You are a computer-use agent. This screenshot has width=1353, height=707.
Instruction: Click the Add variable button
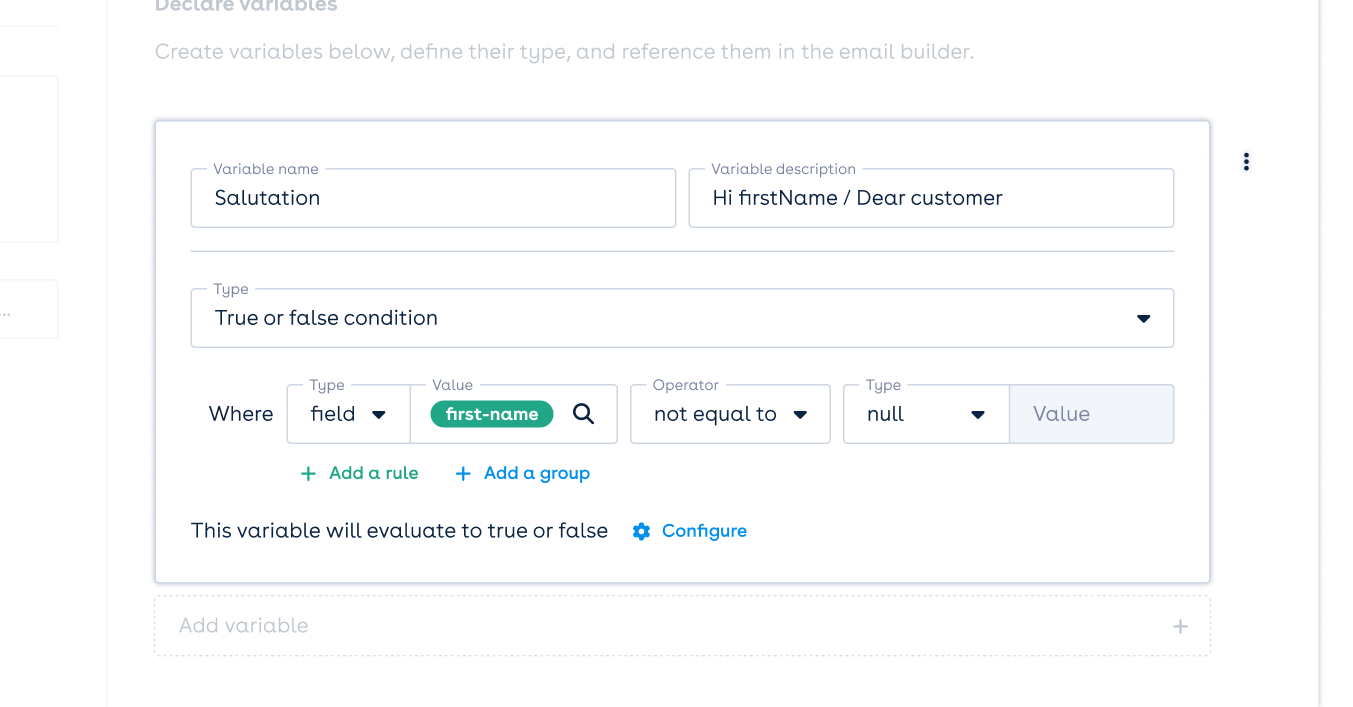tap(682, 626)
